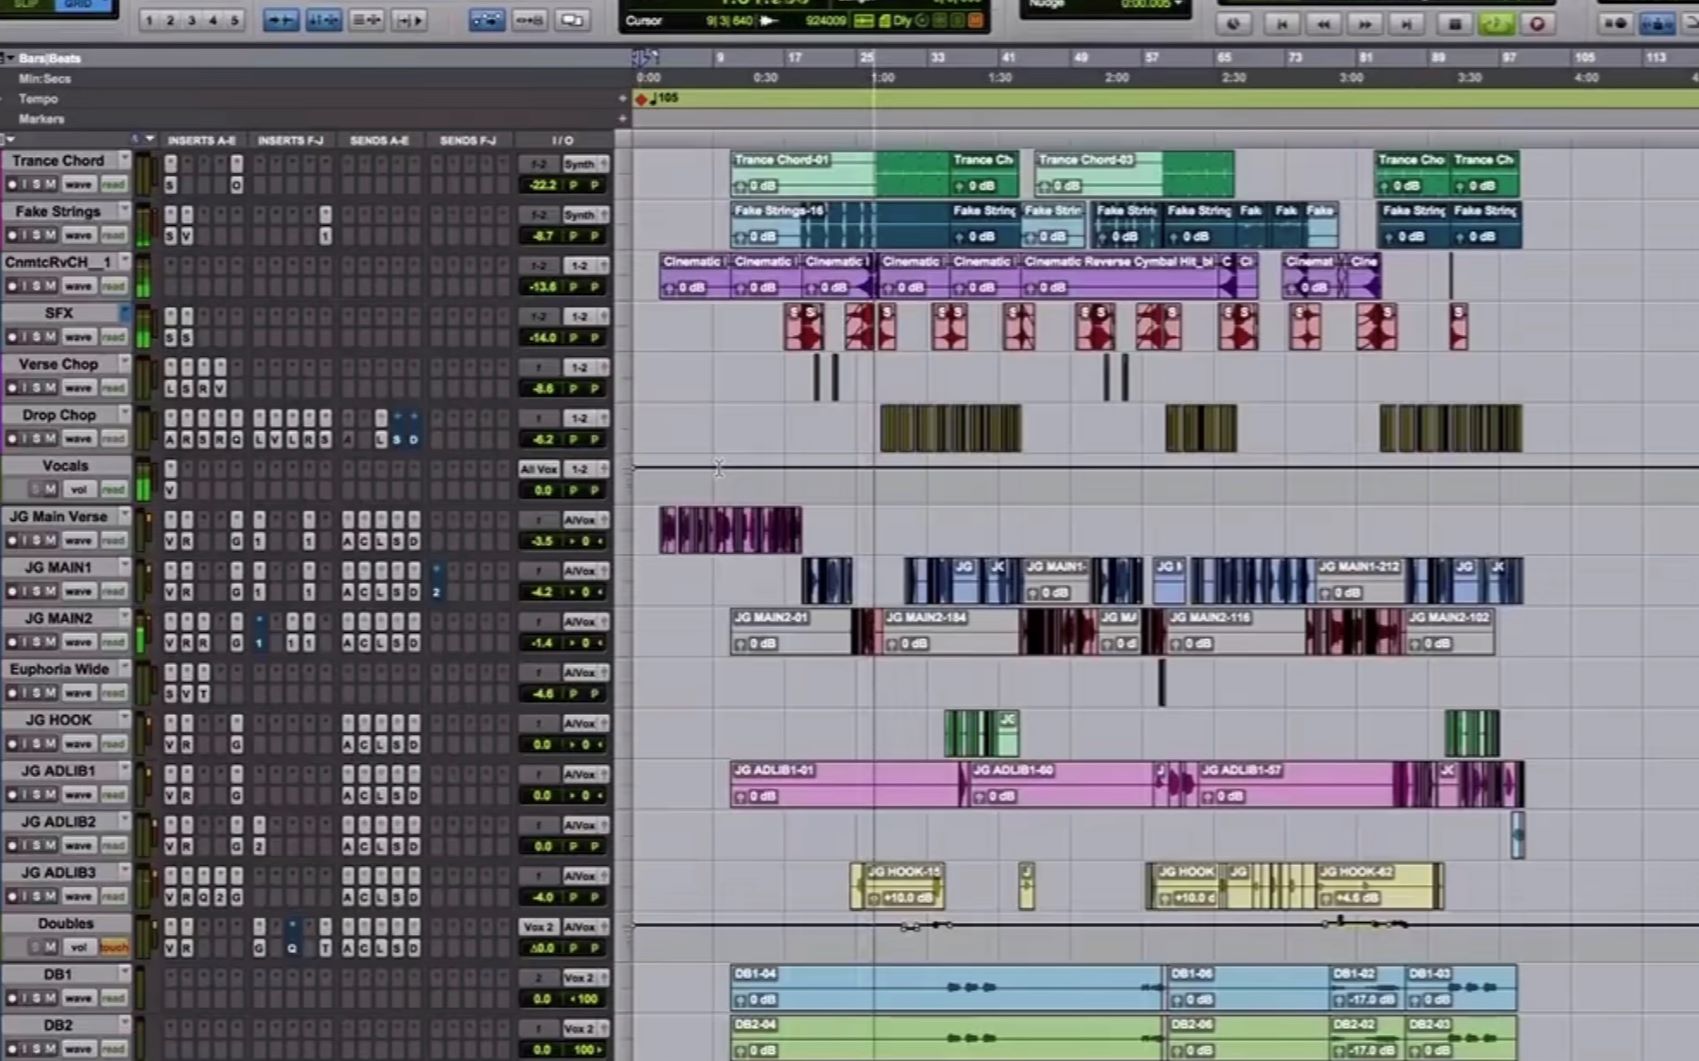Mute the Vocals track
The width and height of the screenshot is (1699, 1061).
pyautogui.click(x=49, y=489)
